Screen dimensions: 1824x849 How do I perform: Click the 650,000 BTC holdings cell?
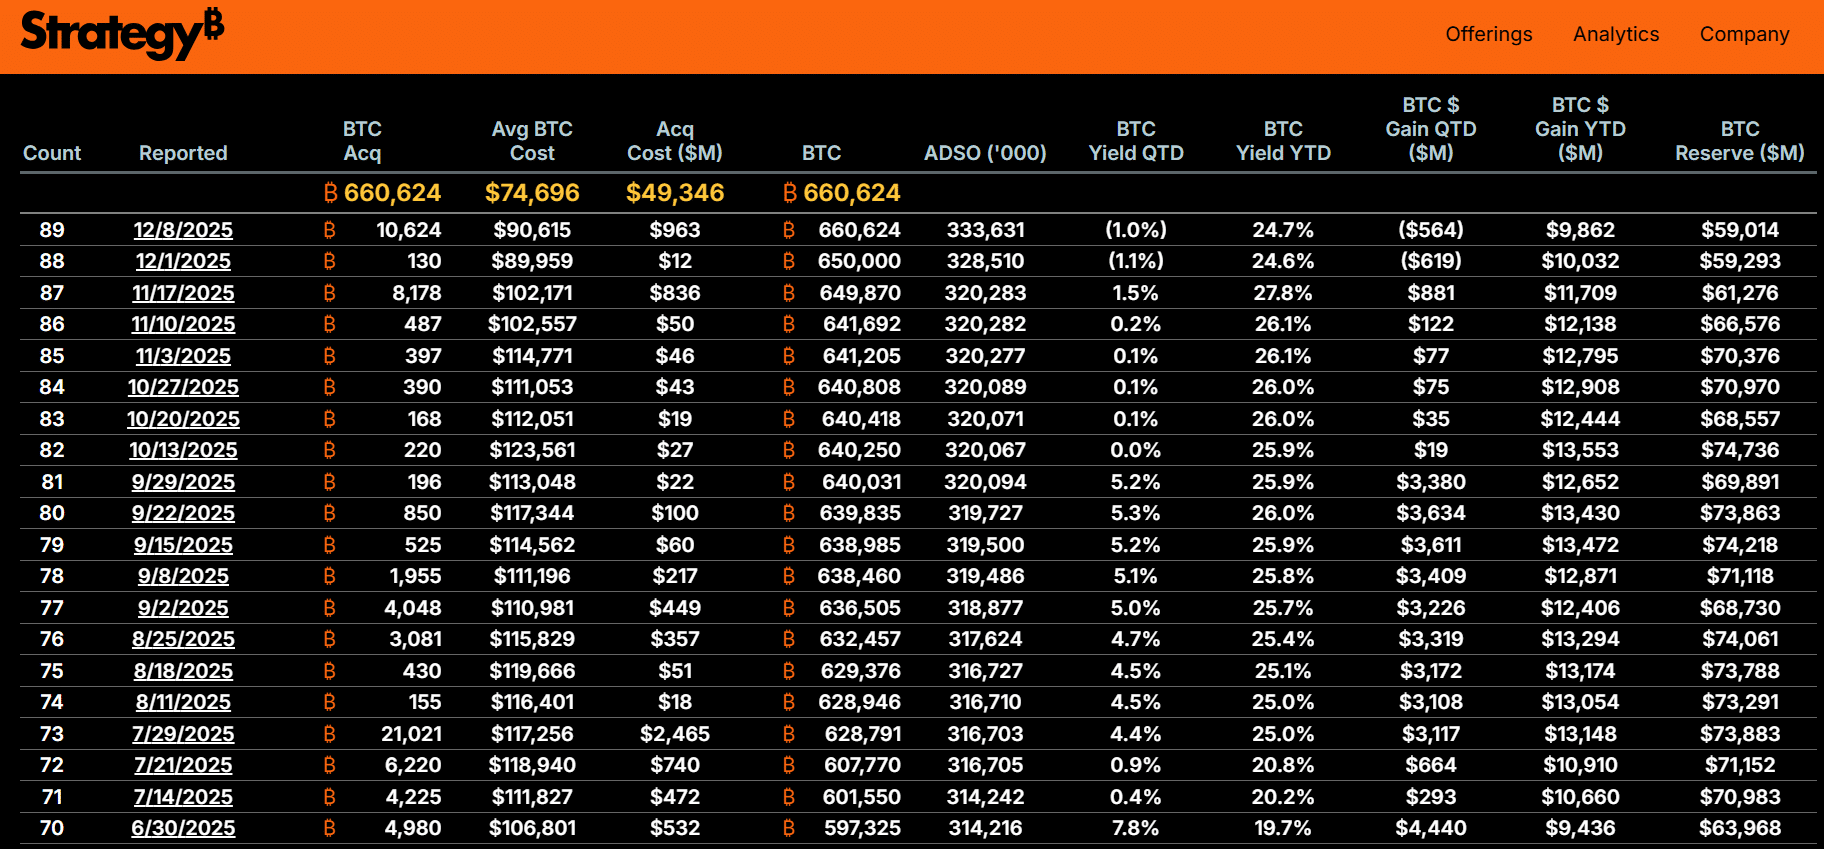click(x=859, y=261)
